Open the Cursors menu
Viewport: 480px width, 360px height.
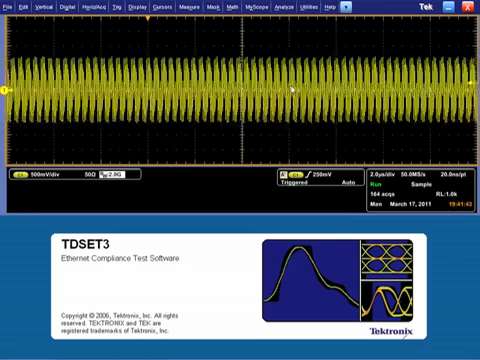[x=162, y=7]
